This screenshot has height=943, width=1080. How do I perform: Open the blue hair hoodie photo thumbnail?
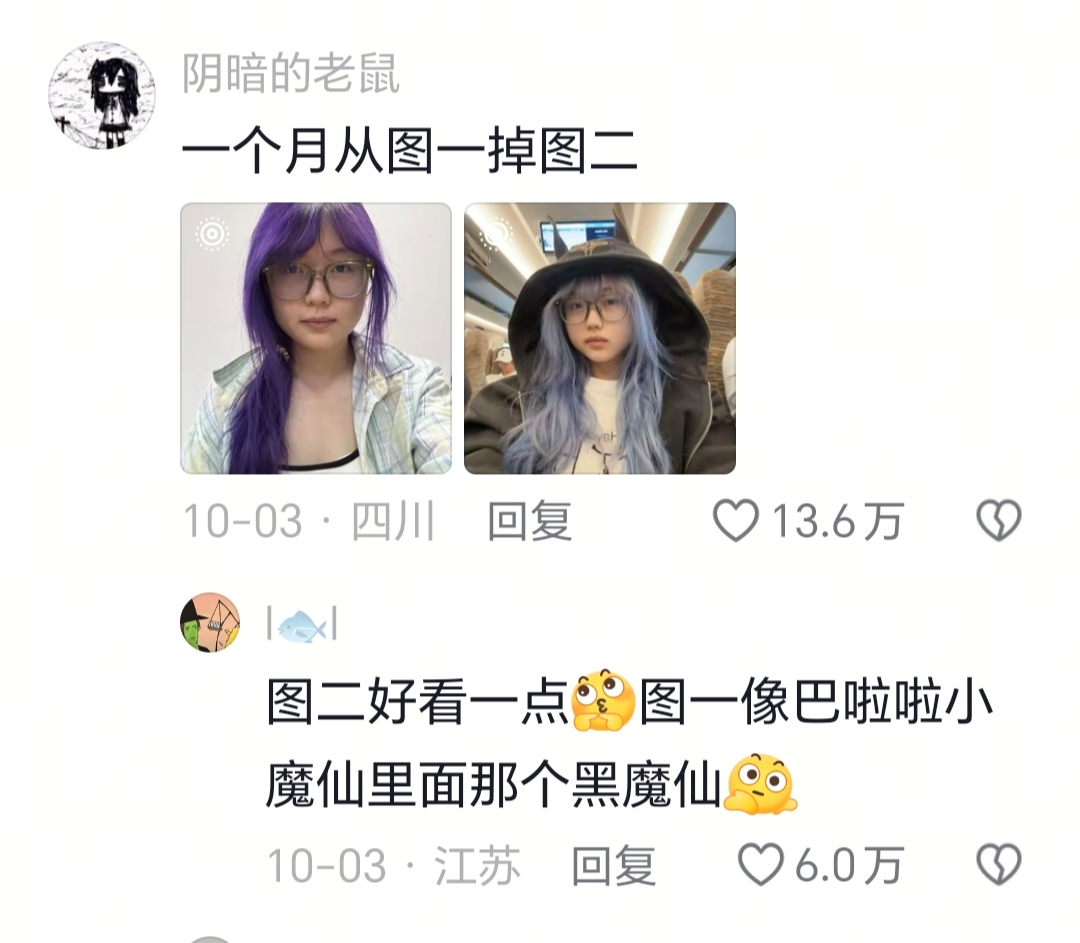[x=600, y=338]
